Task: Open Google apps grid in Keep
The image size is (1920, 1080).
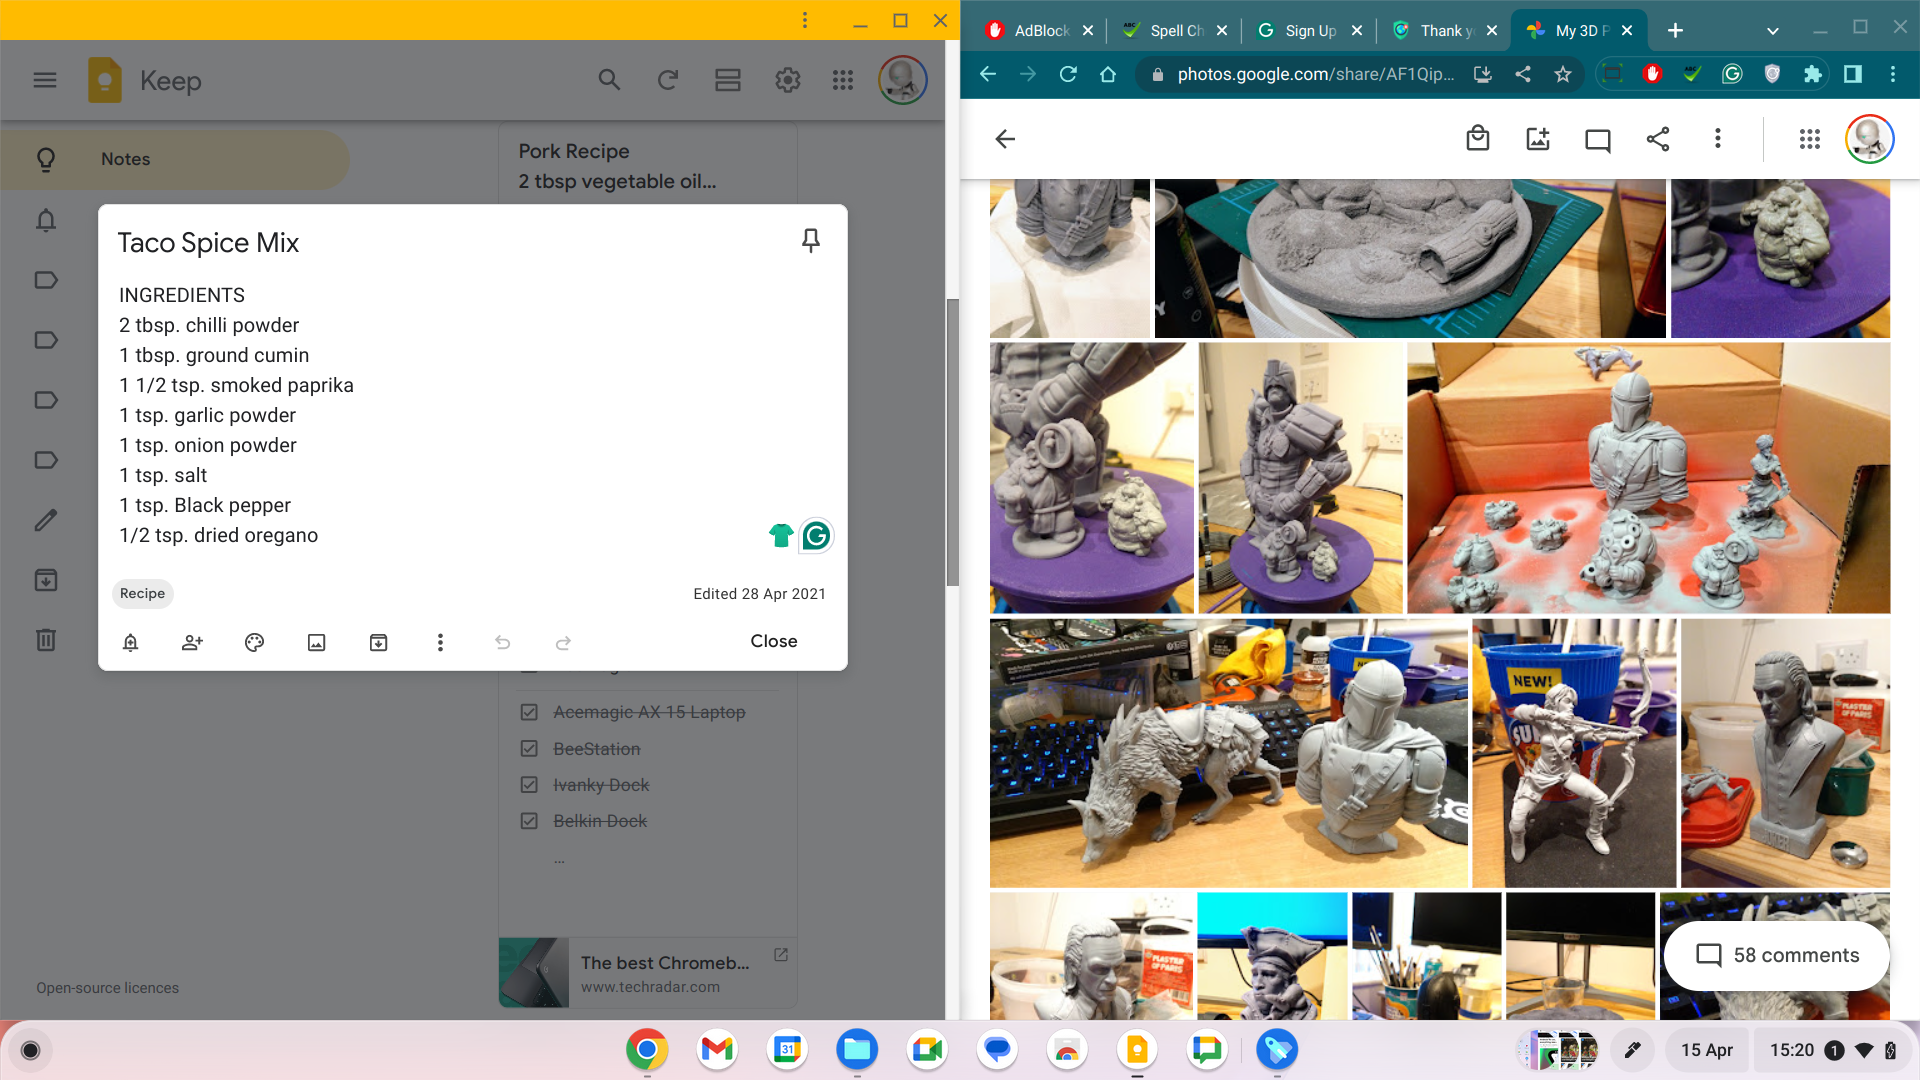Action: coord(843,80)
